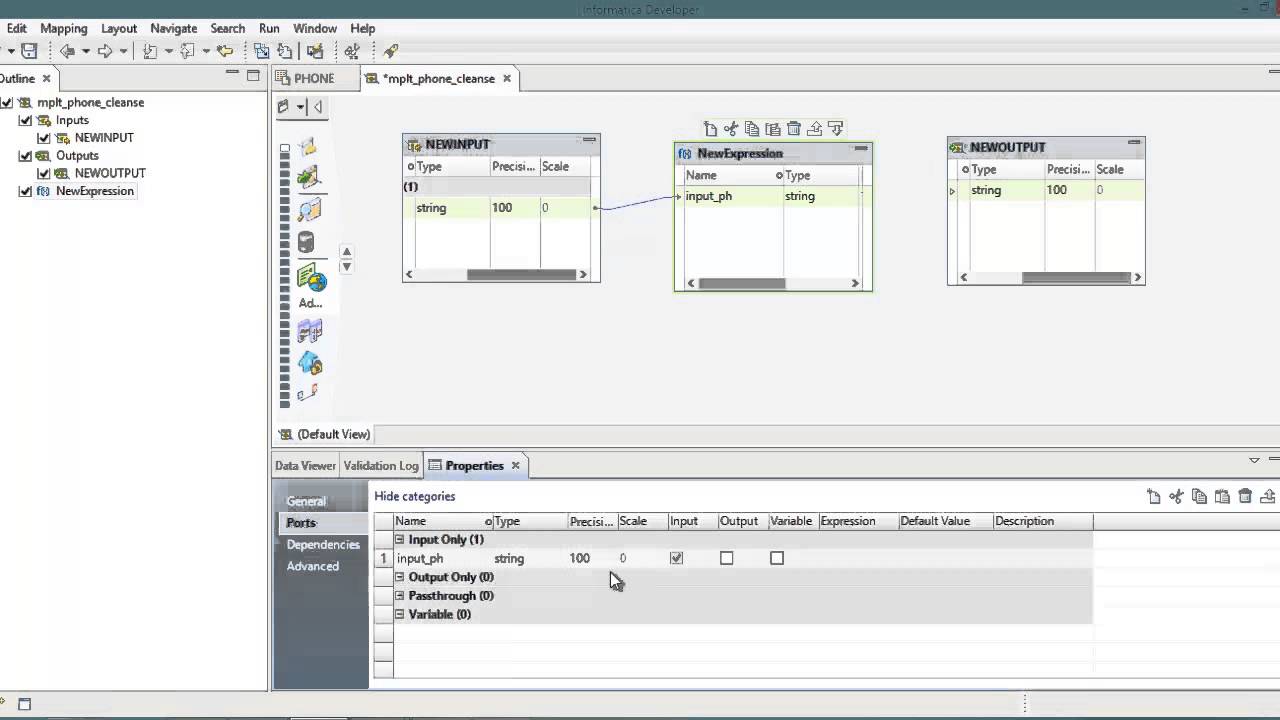Collapse the Variable (0) group
The image size is (1280, 720).
400,614
